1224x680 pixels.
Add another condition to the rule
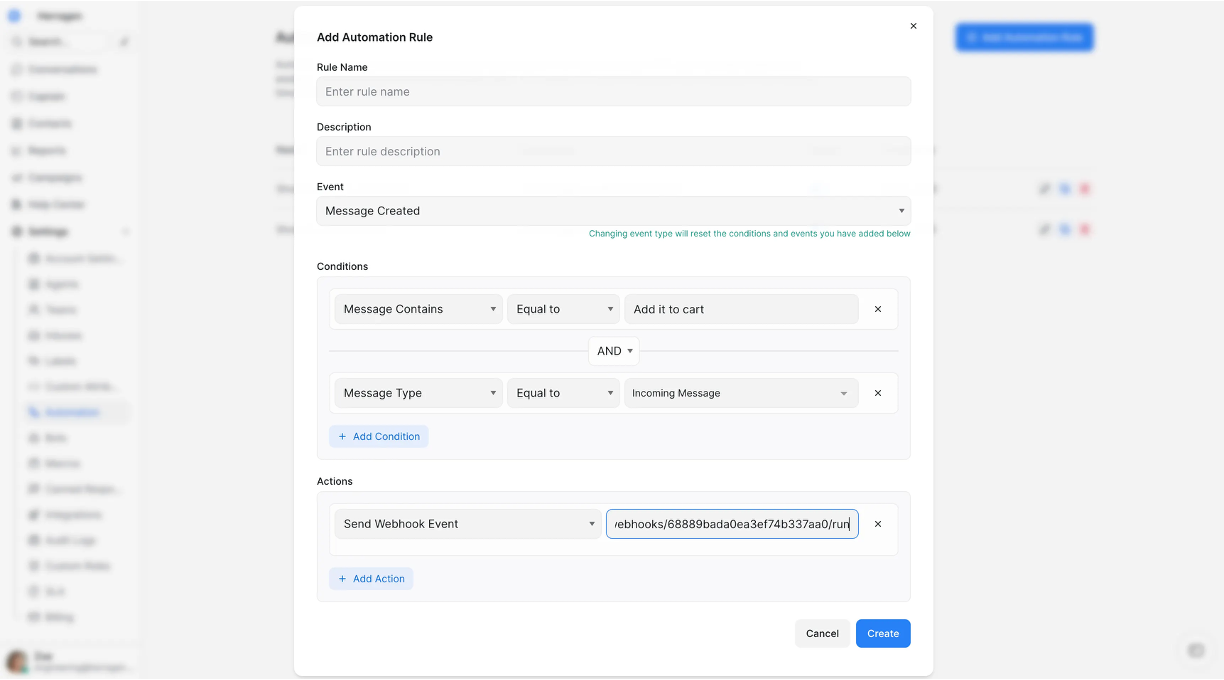(379, 436)
